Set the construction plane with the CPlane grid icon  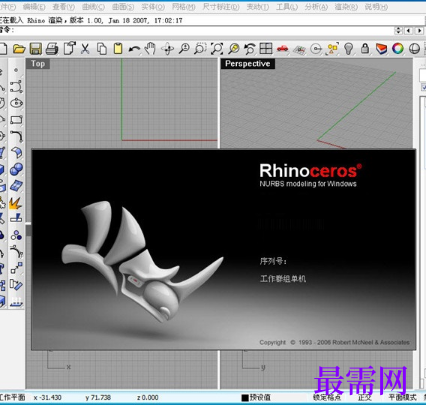[299, 49]
